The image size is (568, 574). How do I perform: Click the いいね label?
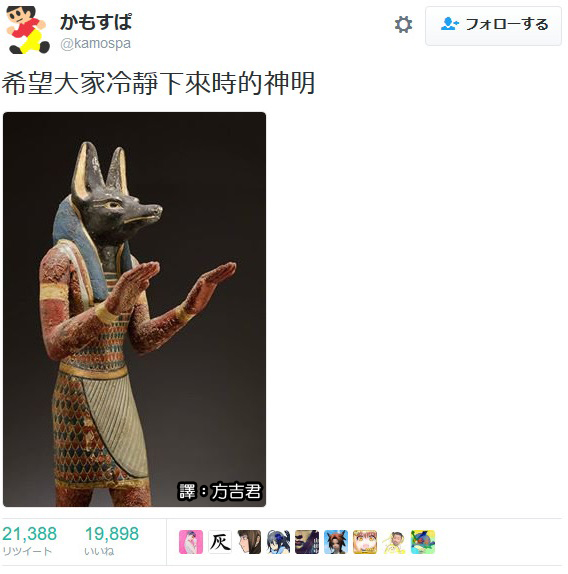[99, 551]
